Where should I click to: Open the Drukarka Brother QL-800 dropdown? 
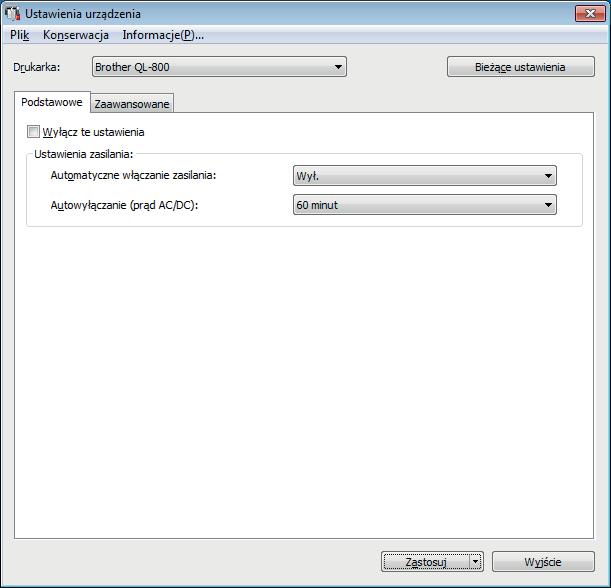(x=219, y=67)
